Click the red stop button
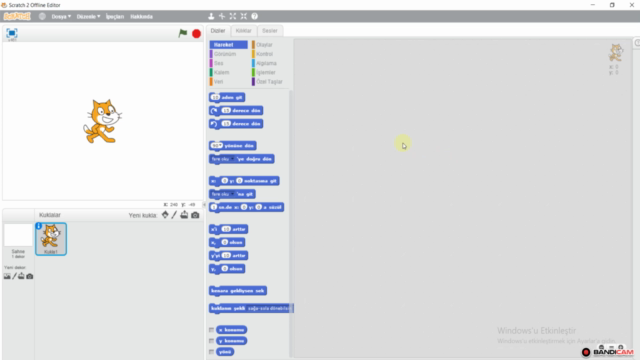640x360 pixels. (196, 33)
